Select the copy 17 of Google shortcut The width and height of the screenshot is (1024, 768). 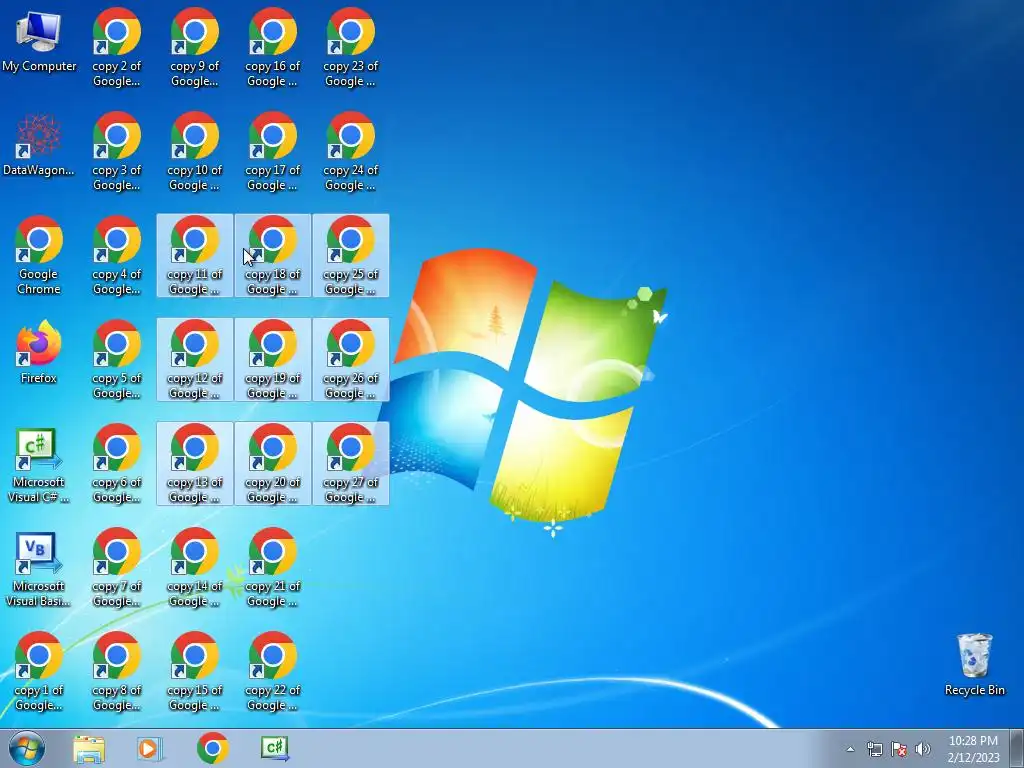pos(272,152)
